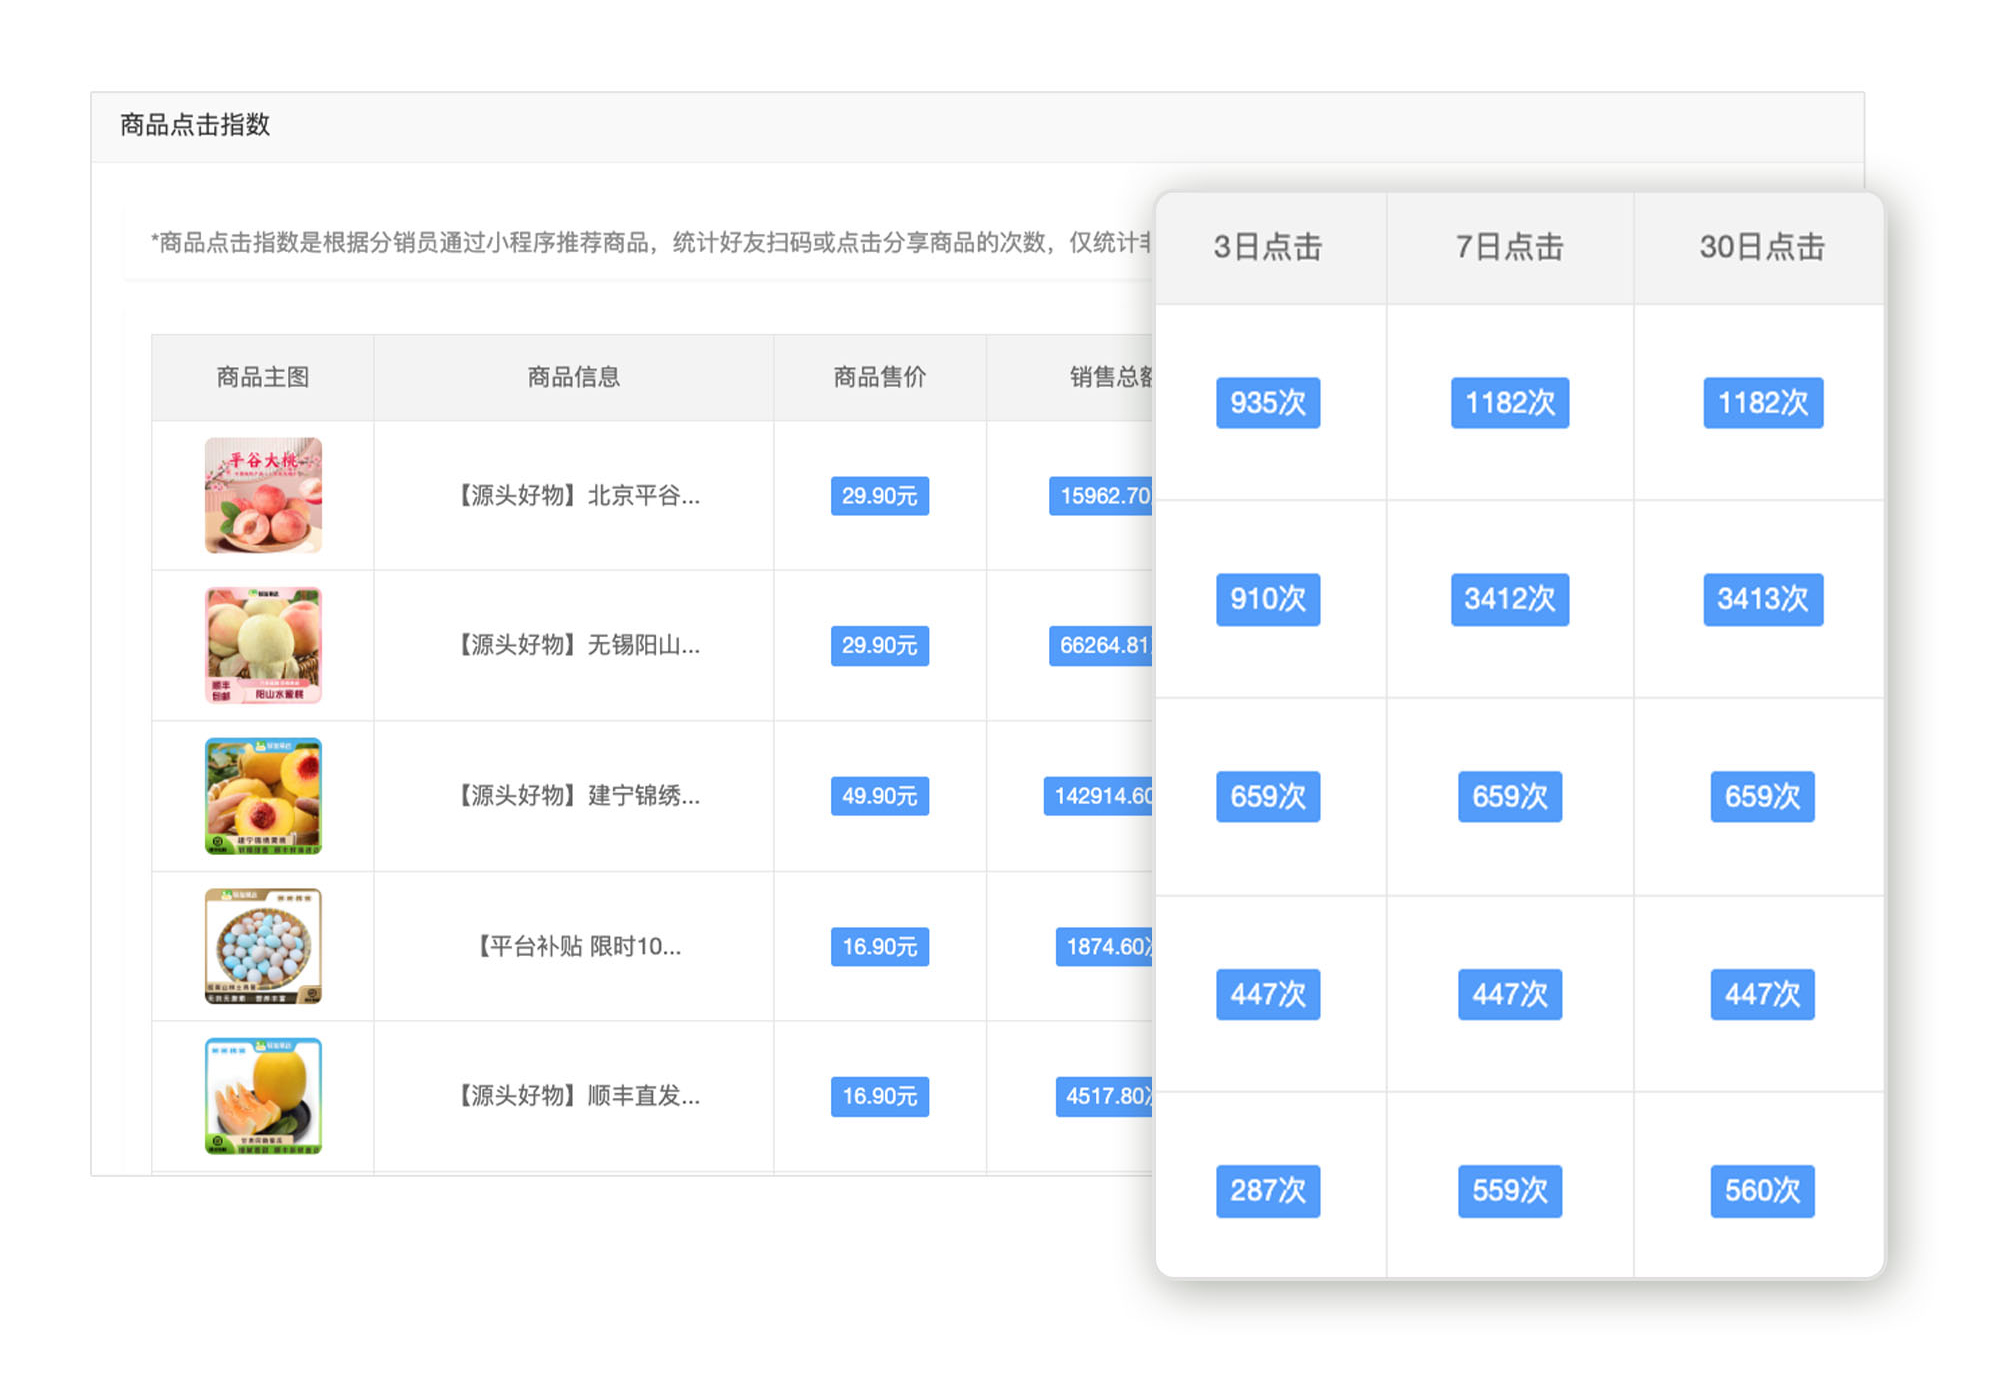The width and height of the screenshot is (1998, 1374).
Task: Click the Beijing Pinggu peach product thumbnail
Action: [263, 495]
